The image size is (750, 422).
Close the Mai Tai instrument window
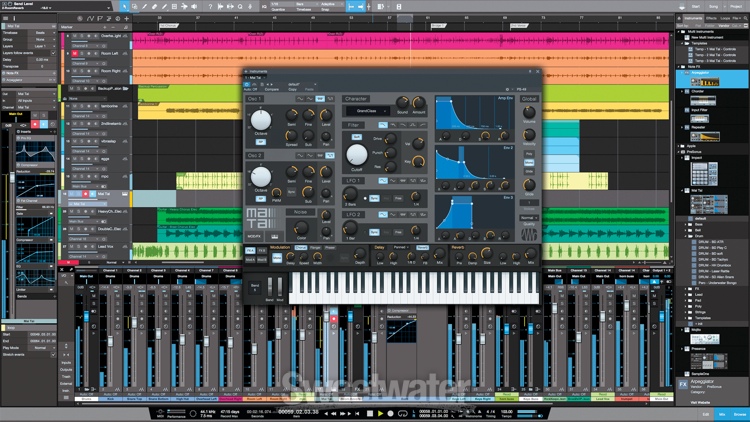coord(536,73)
